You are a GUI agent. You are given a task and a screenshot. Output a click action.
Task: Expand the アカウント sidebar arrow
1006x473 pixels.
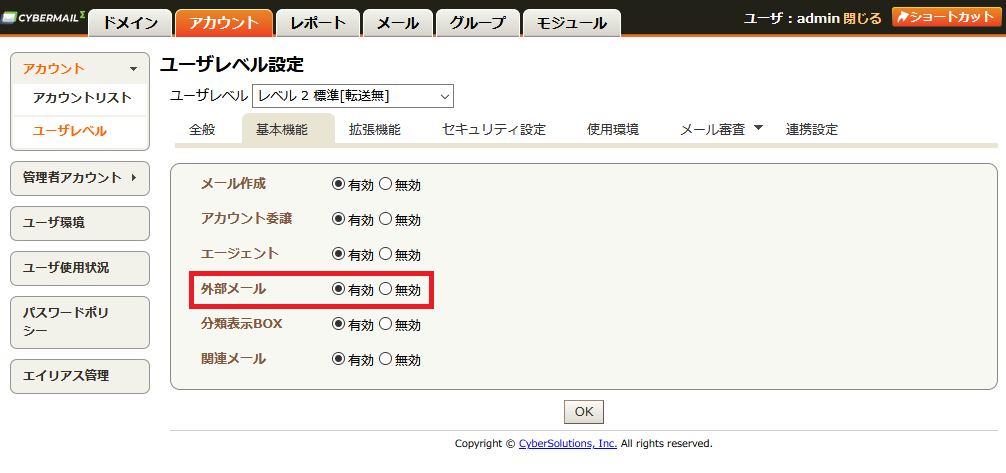(133, 69)
